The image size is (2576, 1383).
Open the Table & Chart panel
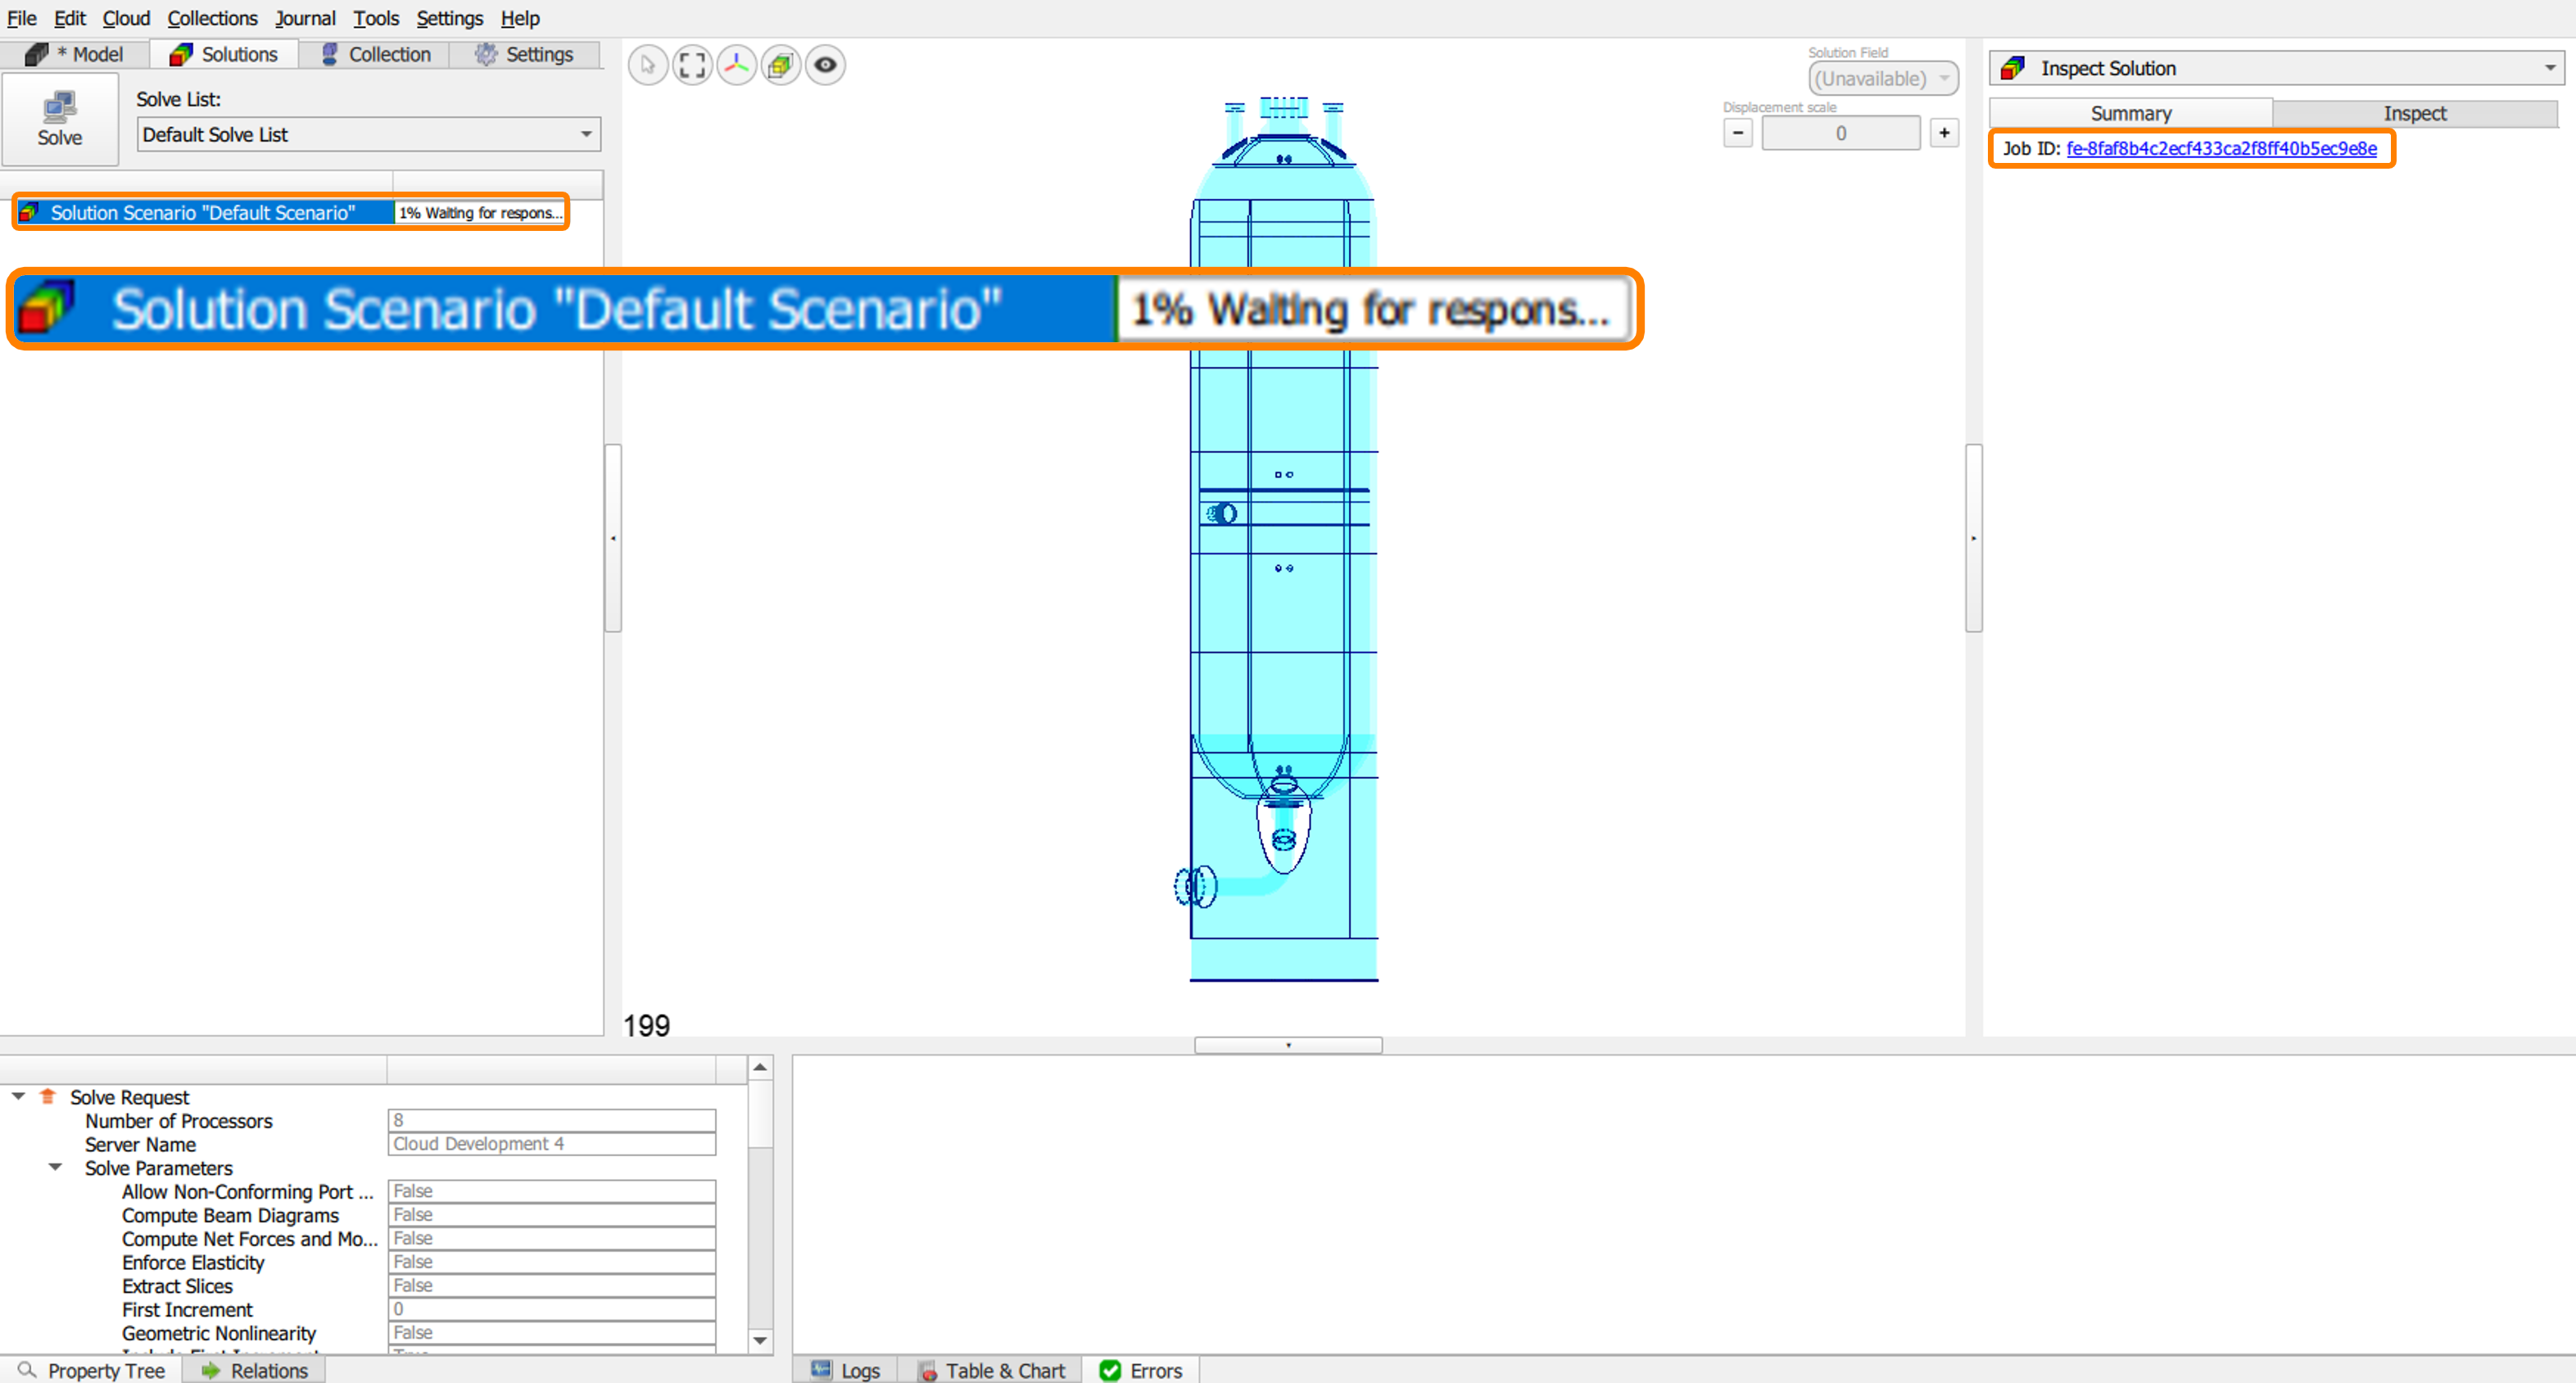tap(991, 1370)
